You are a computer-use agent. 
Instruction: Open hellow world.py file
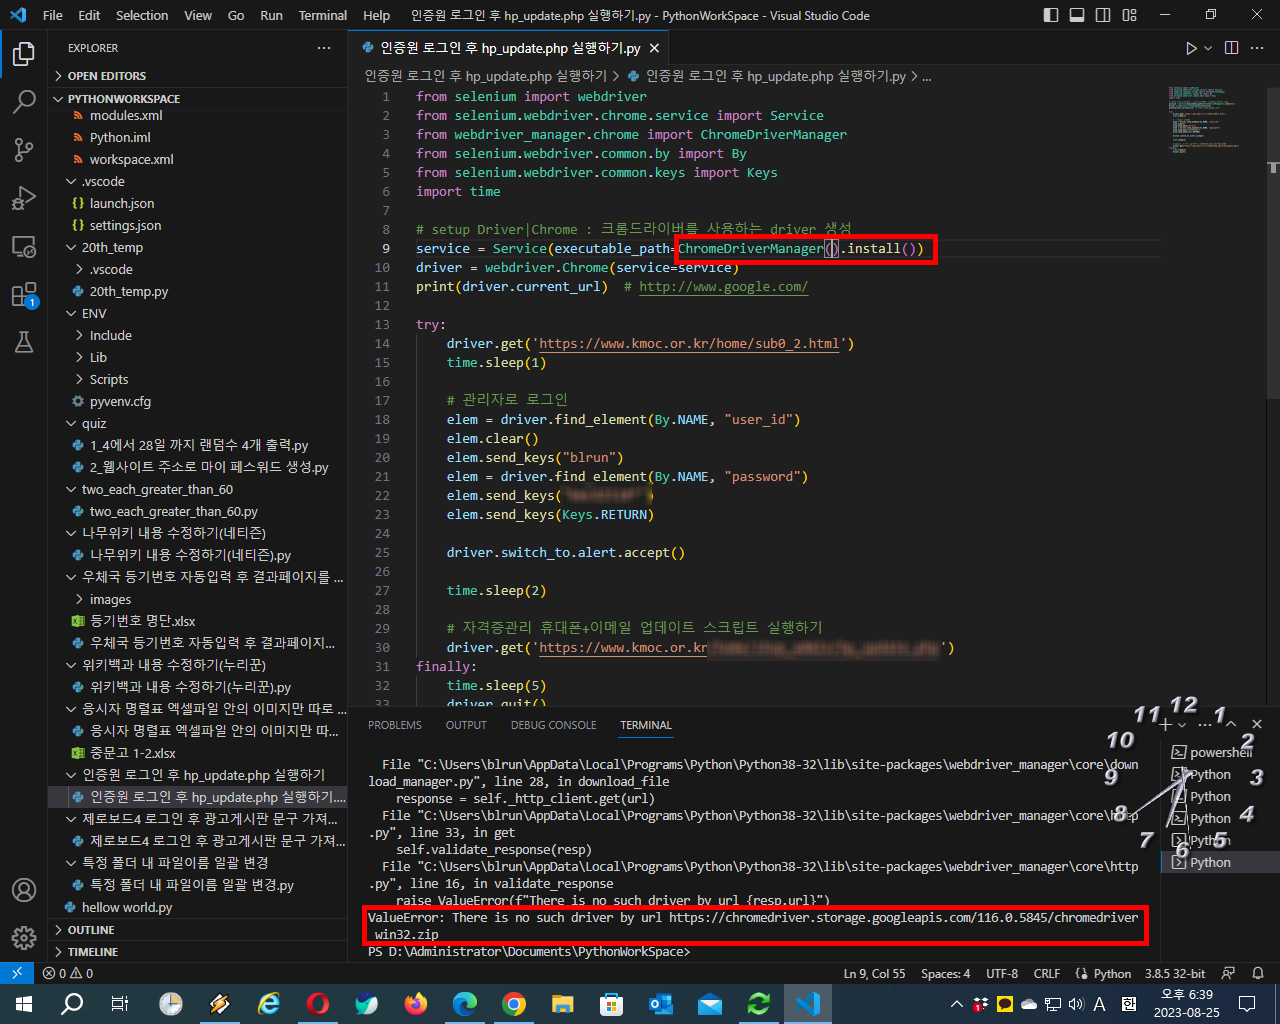(126, 907)
